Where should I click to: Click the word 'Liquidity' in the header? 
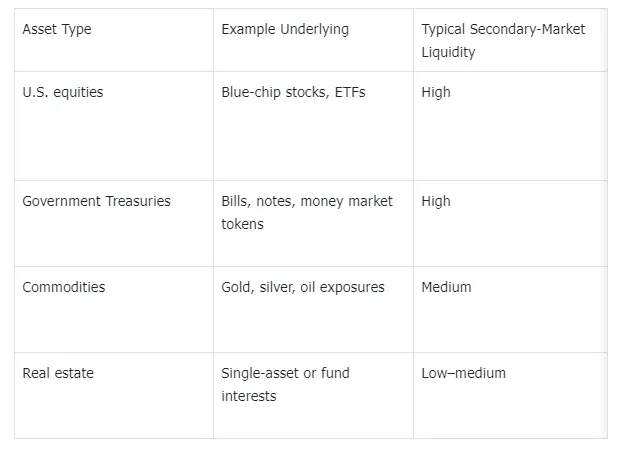tap(449, 52)
